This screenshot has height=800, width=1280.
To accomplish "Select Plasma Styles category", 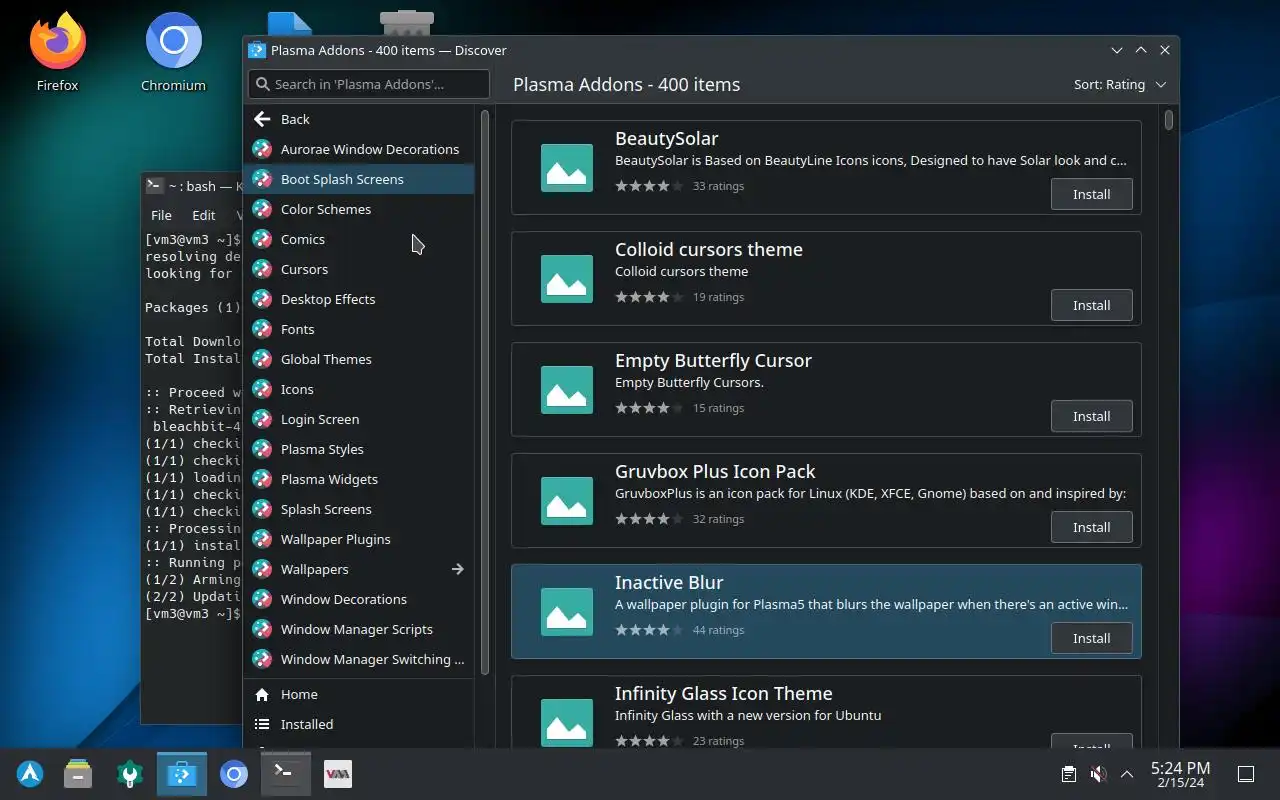I will 359,449.
